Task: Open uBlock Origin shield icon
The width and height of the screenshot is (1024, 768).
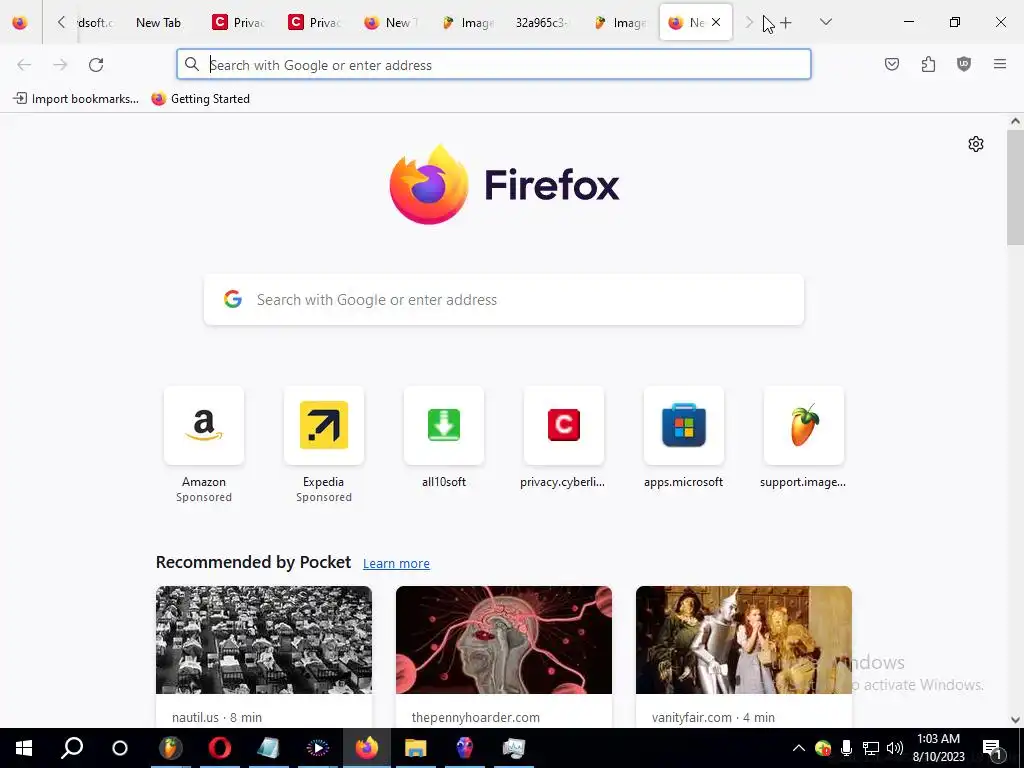Action: tap(964, 64)
